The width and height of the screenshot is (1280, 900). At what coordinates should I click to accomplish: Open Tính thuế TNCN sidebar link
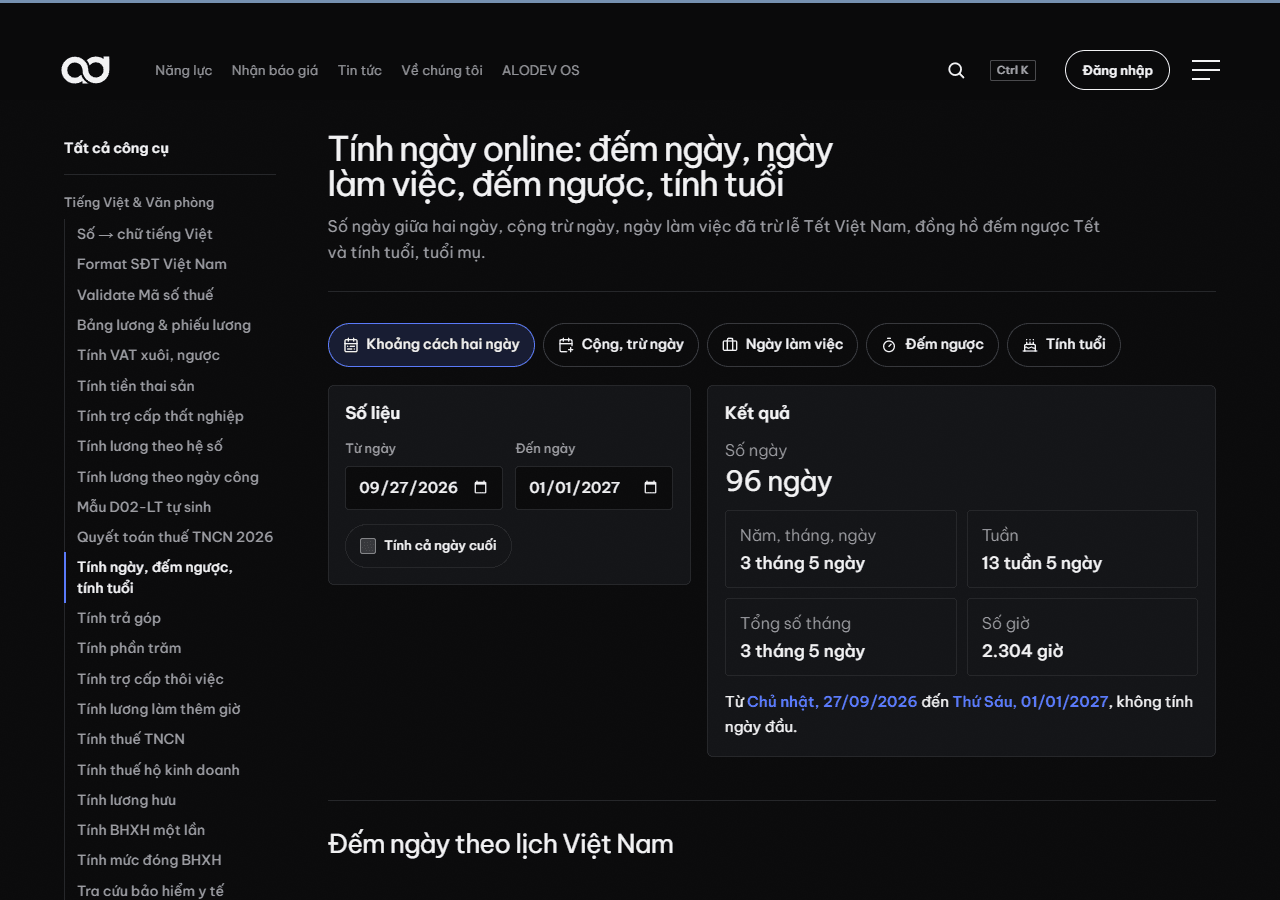[131, 739]
